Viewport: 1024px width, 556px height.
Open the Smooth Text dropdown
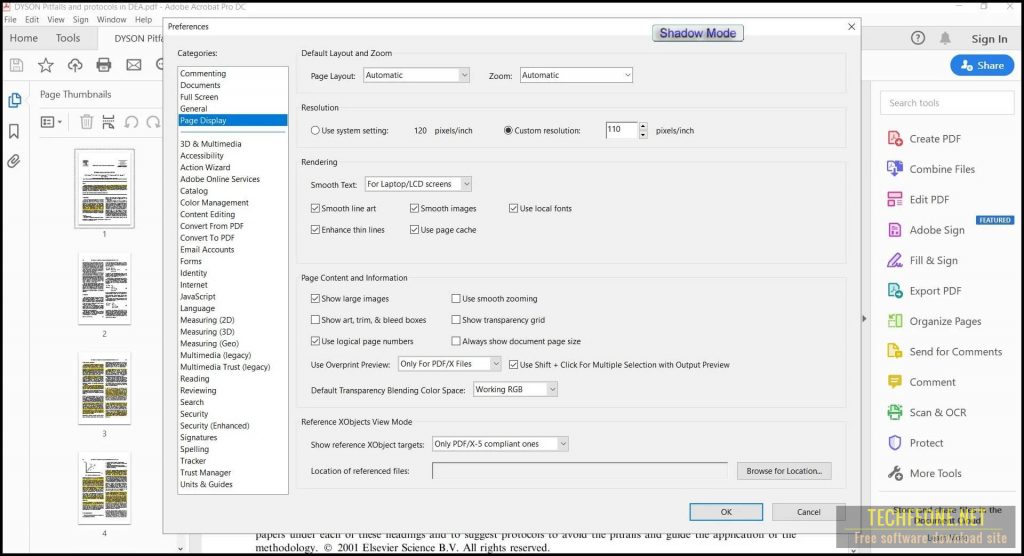[x=418, y=184]
